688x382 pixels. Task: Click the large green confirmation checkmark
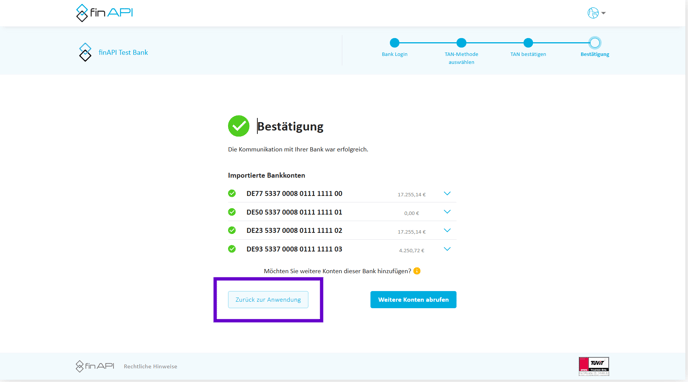point(238,126)
